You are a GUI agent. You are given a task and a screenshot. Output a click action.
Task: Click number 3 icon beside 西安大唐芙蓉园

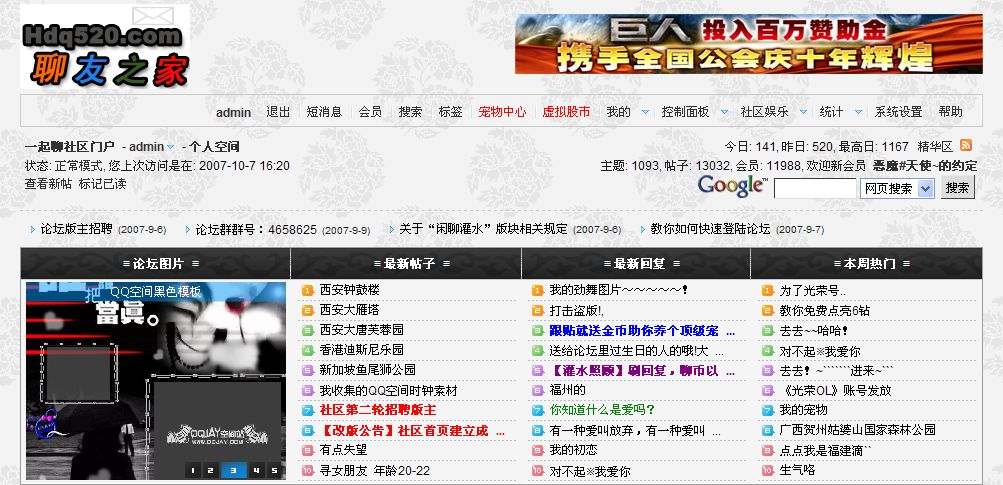[307, 330]
